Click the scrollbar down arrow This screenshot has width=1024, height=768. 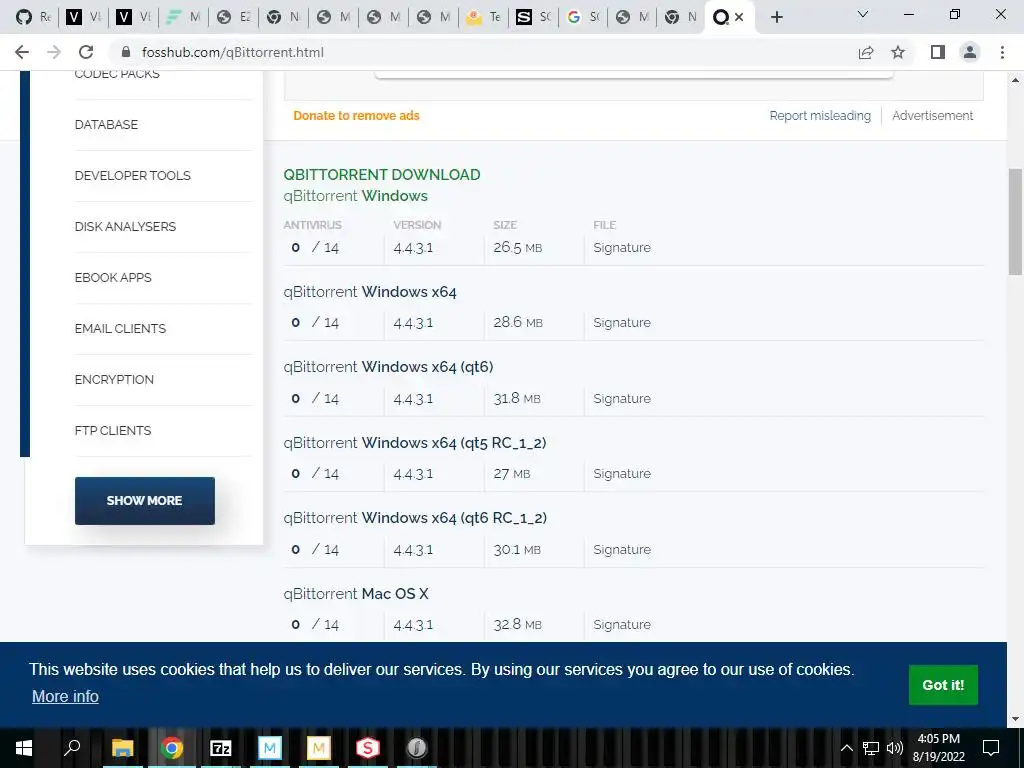point(1015,719)
